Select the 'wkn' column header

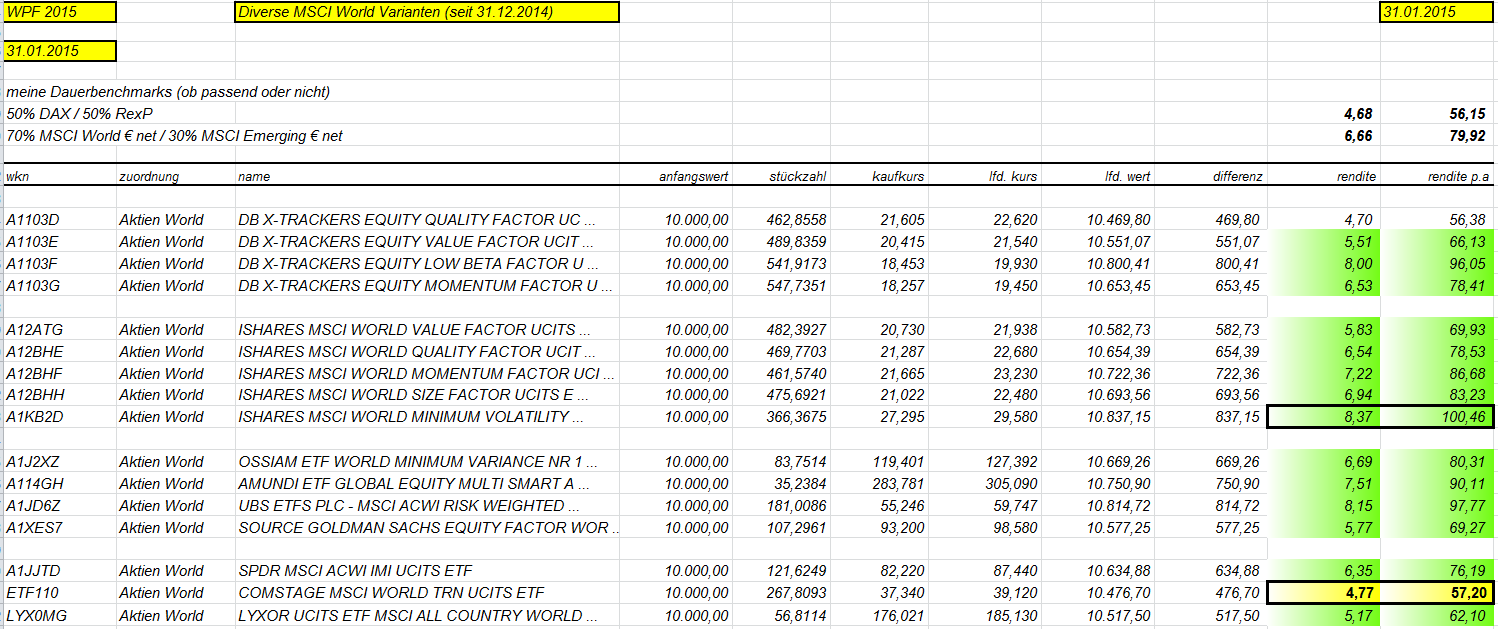pos(17,176)
